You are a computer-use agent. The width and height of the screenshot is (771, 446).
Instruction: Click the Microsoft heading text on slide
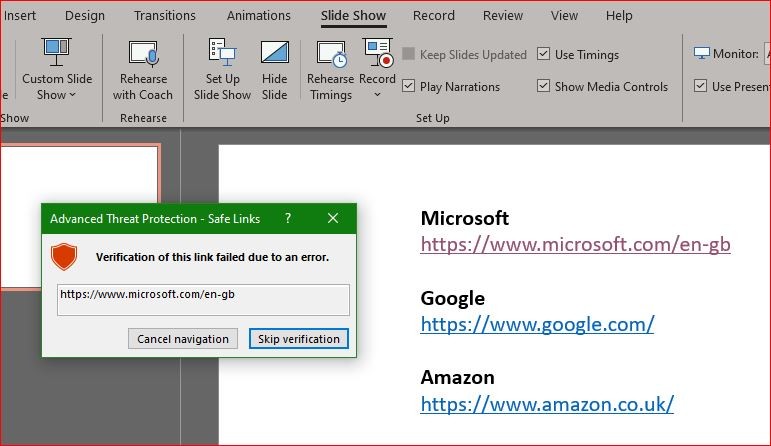(x=465, y=218)
